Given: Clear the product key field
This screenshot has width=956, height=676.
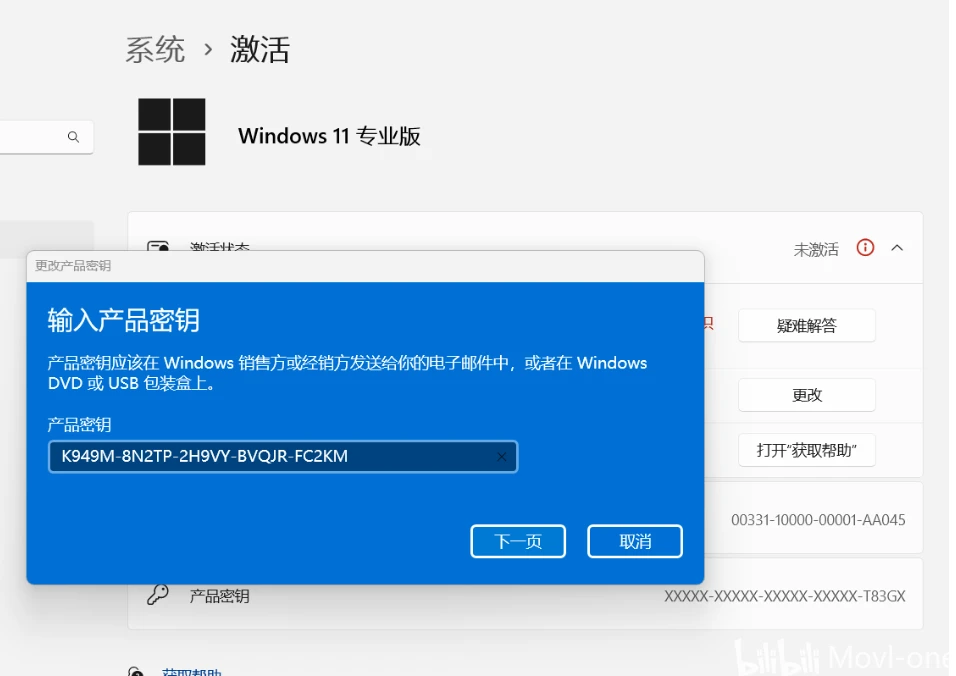Looking at the screenshot, I should click(x=501, y=457).
